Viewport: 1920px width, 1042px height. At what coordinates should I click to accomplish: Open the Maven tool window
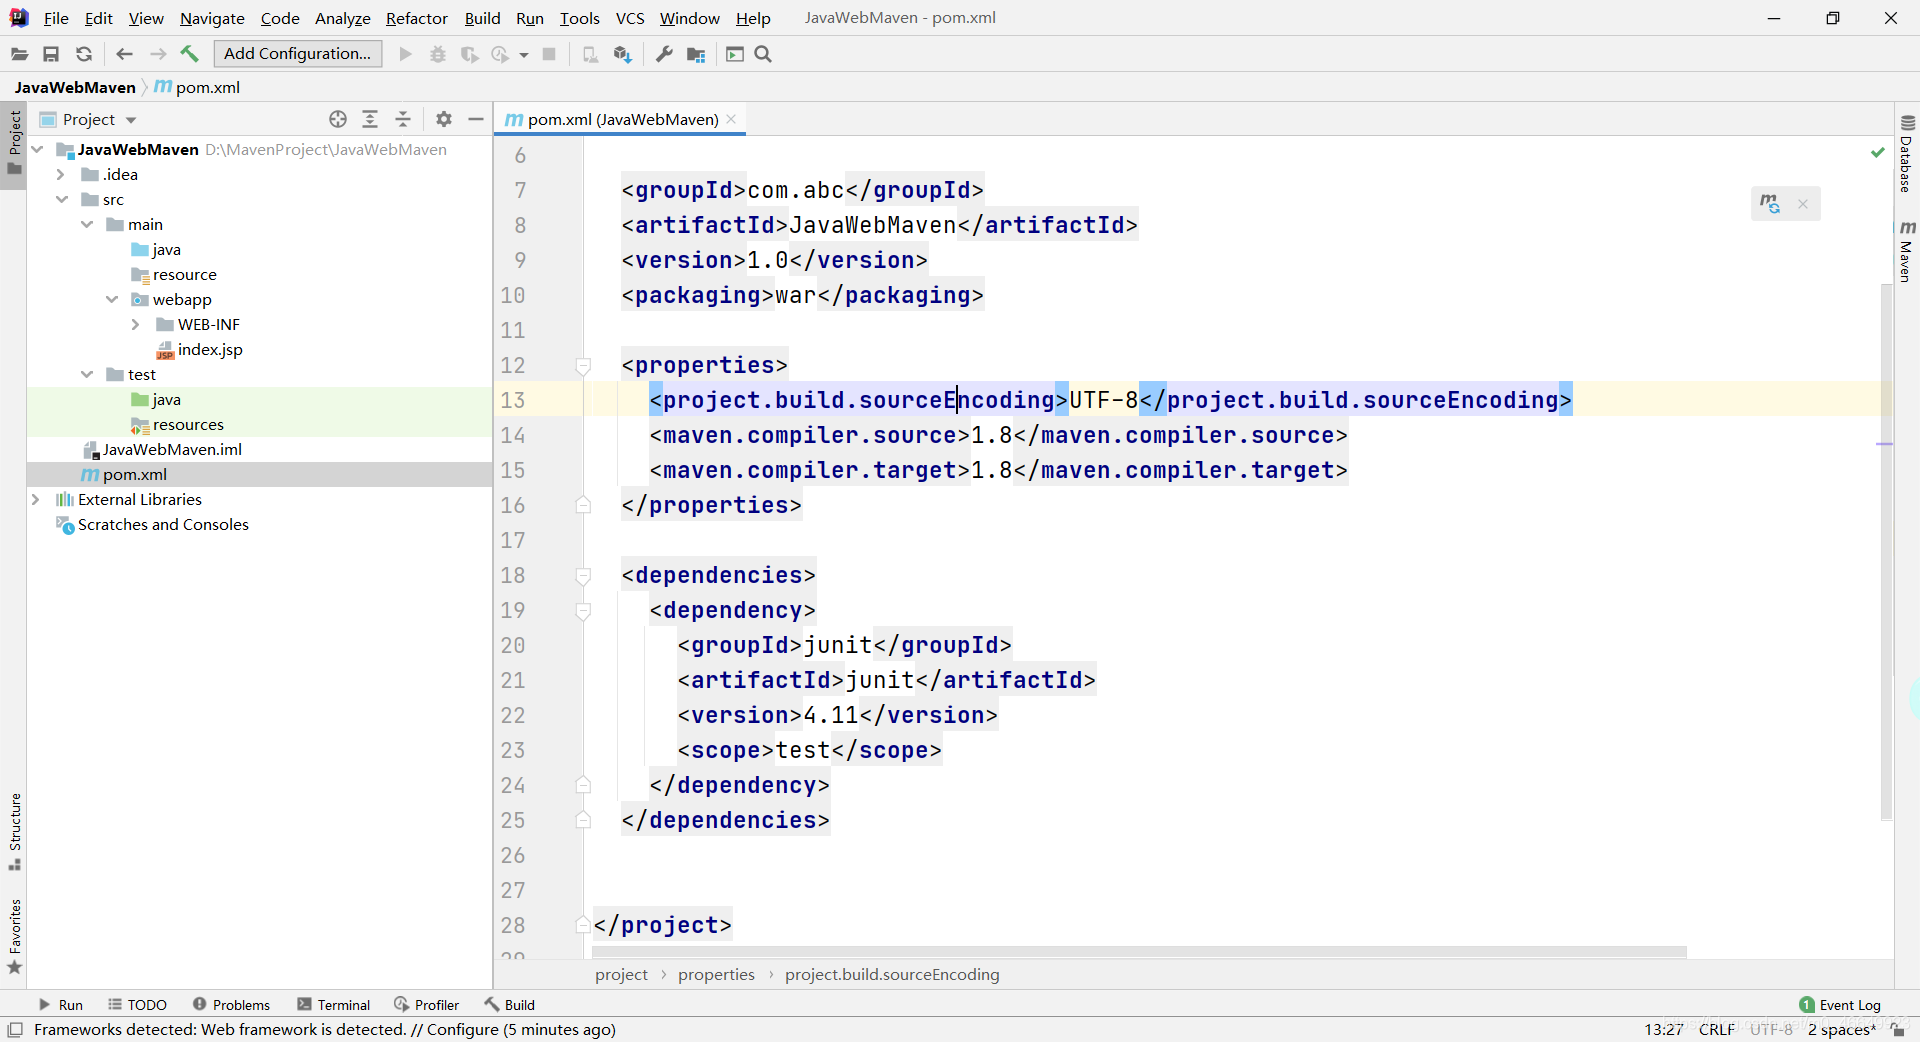[x=1907, y=251]
